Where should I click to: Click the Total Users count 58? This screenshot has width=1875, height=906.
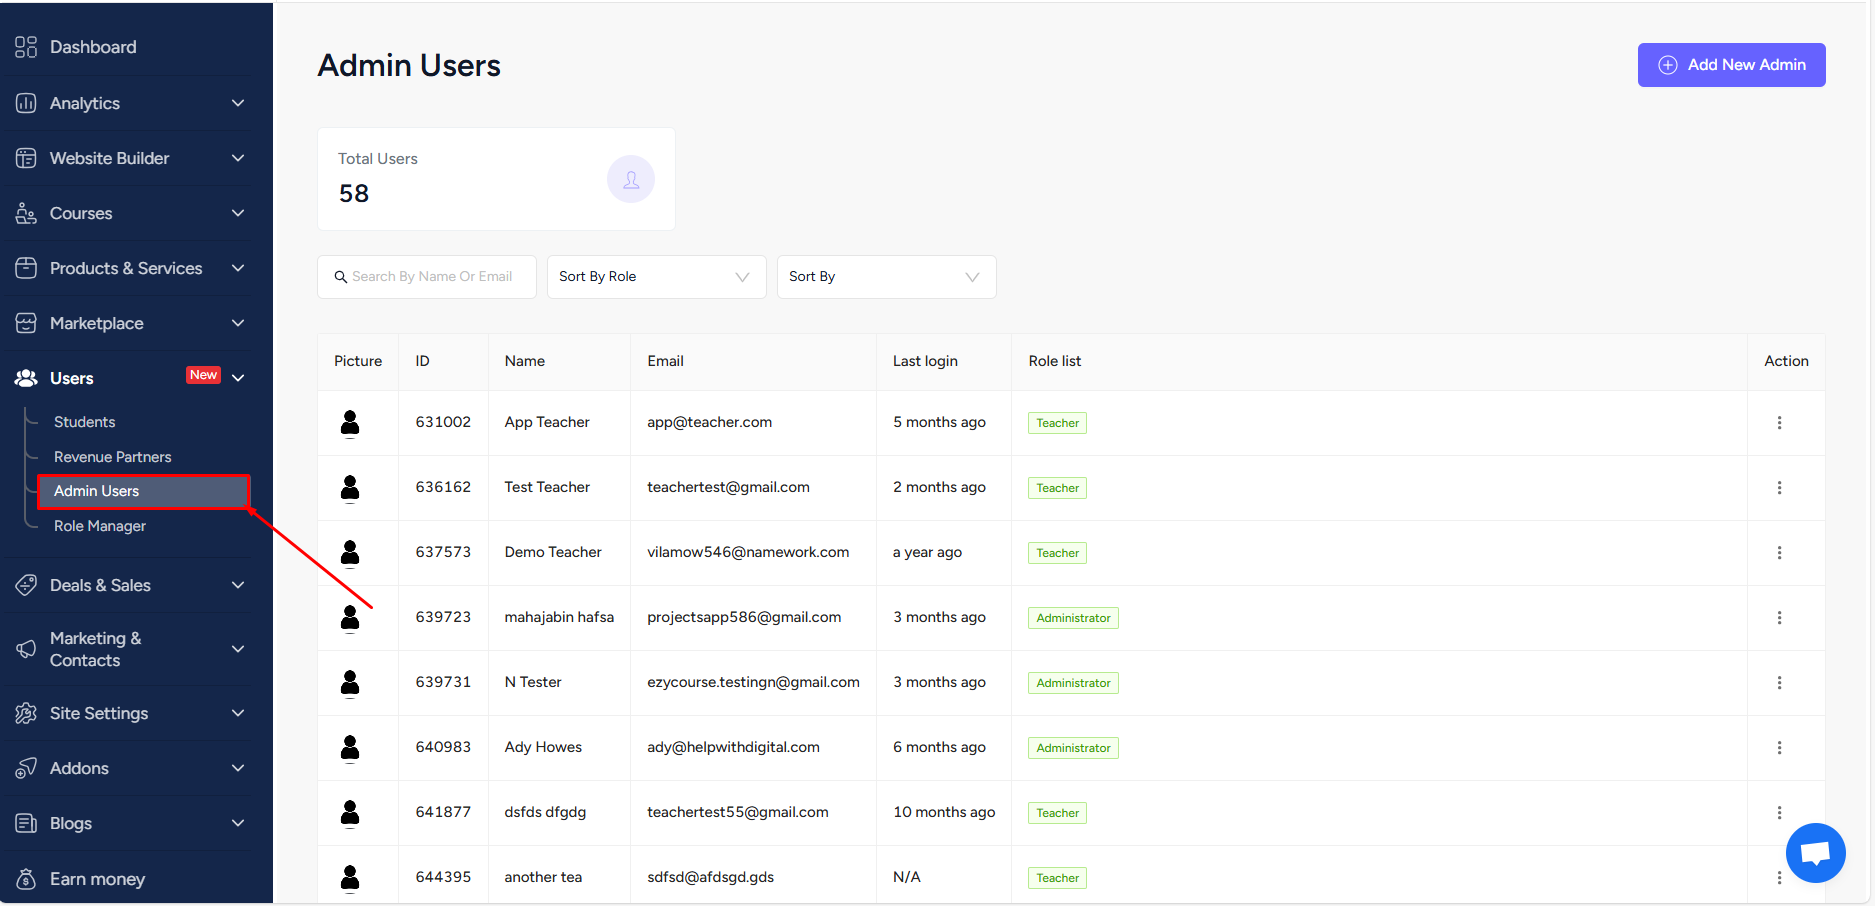point(354,193)
